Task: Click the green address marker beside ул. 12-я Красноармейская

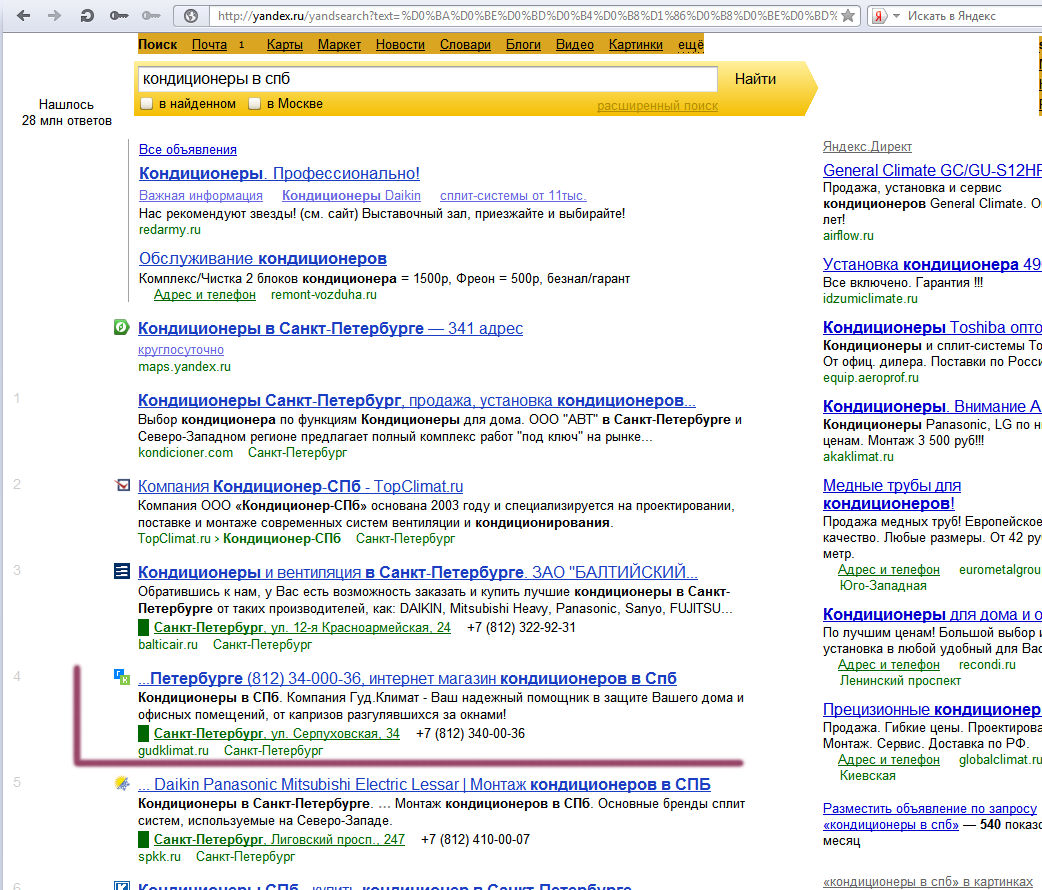Action: [144, 627]
